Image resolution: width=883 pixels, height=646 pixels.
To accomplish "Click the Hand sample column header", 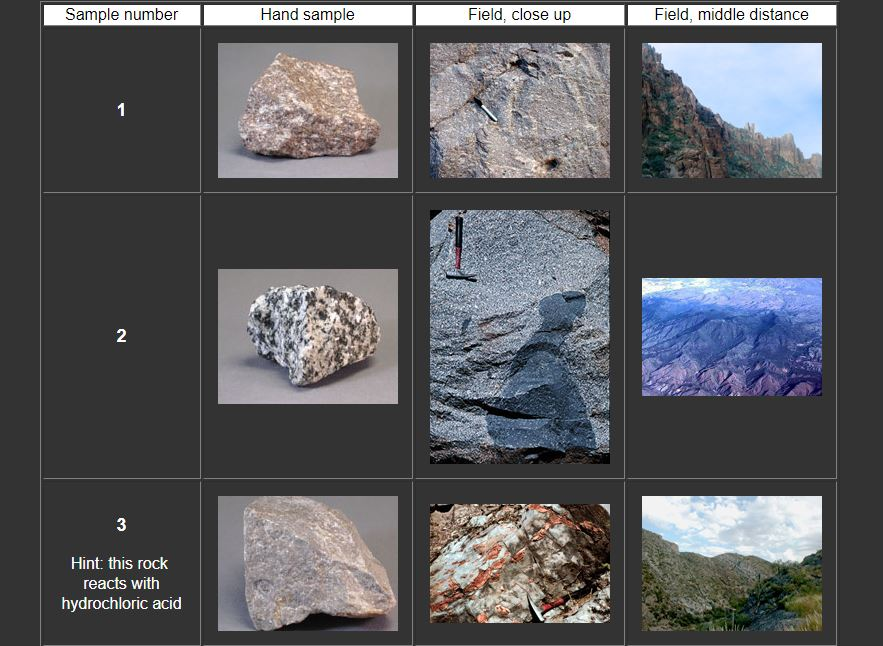I will point(306,14).
